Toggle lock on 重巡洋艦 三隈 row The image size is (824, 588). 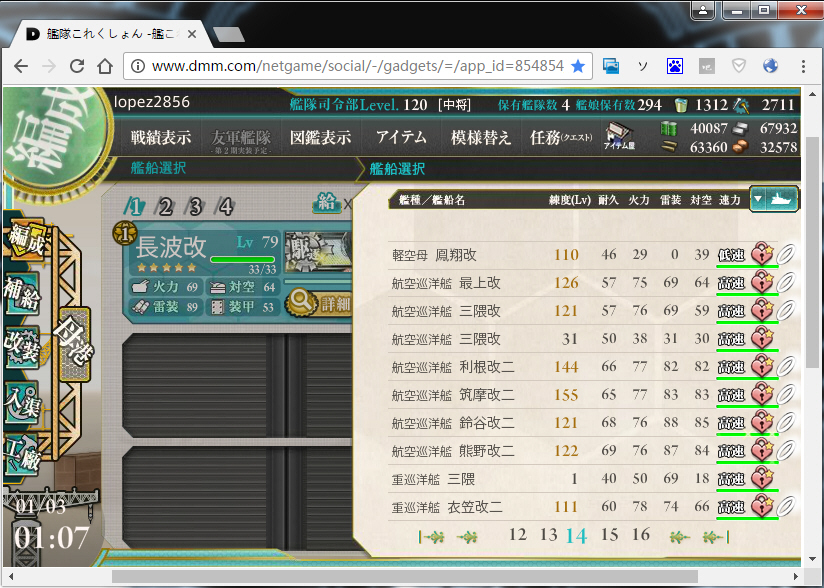[x=761, y=479]
